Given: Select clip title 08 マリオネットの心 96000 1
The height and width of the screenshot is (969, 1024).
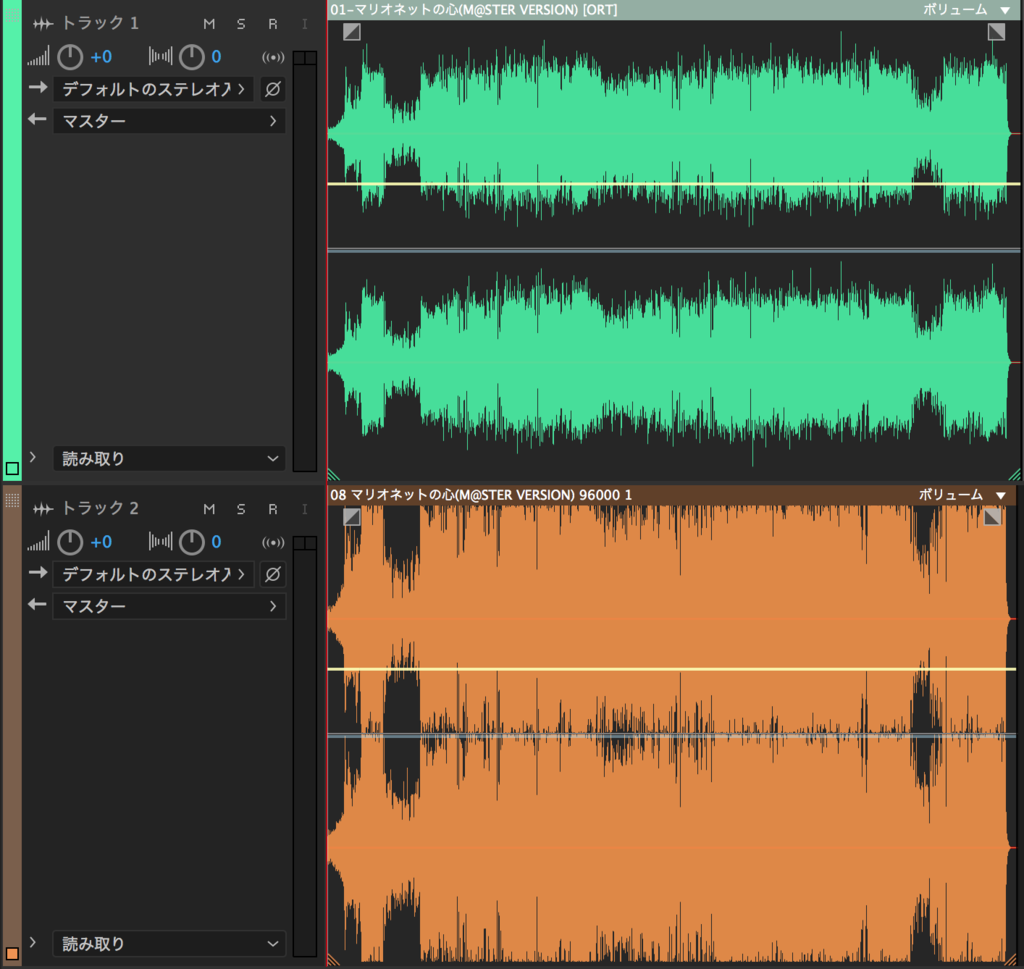Looking at the screenshot, I should tap(481, 495).
